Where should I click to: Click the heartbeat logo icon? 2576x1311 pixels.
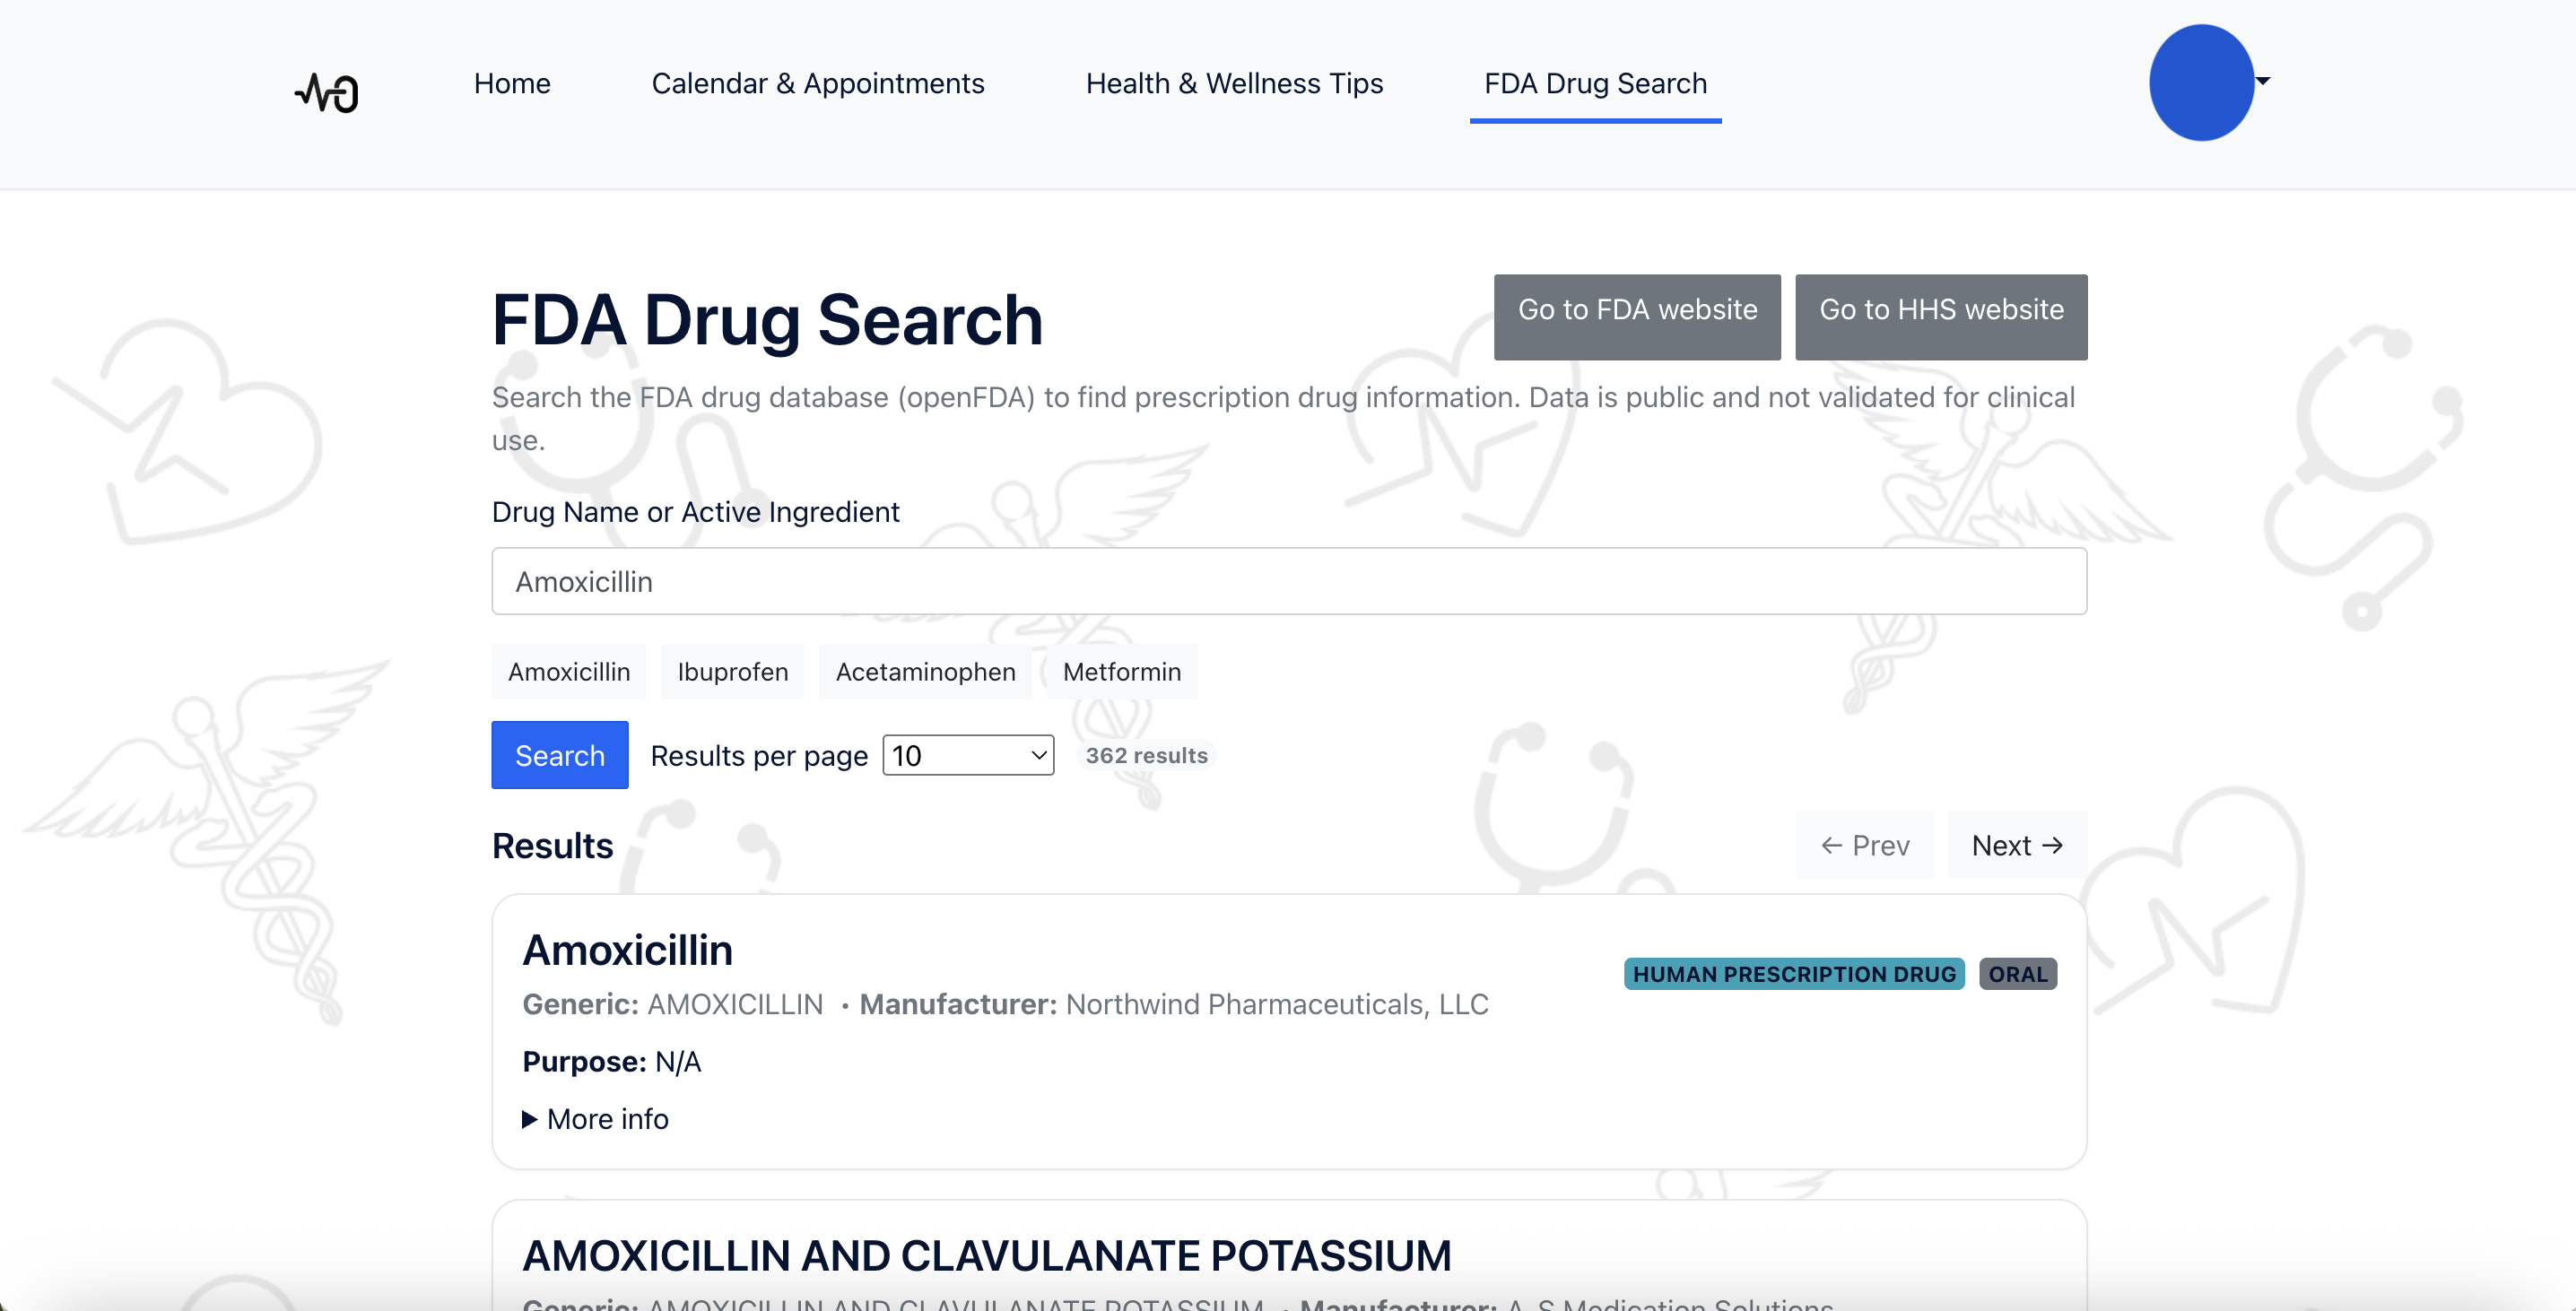pos(327,92)
